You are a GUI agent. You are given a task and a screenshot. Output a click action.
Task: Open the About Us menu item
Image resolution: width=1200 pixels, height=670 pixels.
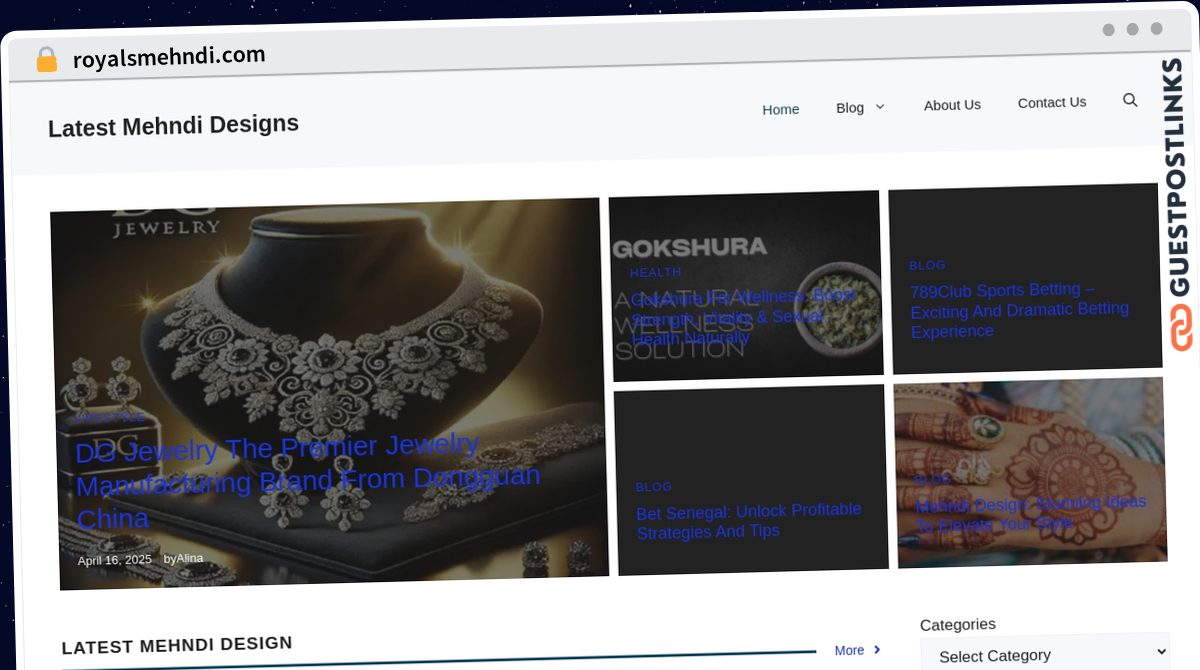click(x=952, y=105)
